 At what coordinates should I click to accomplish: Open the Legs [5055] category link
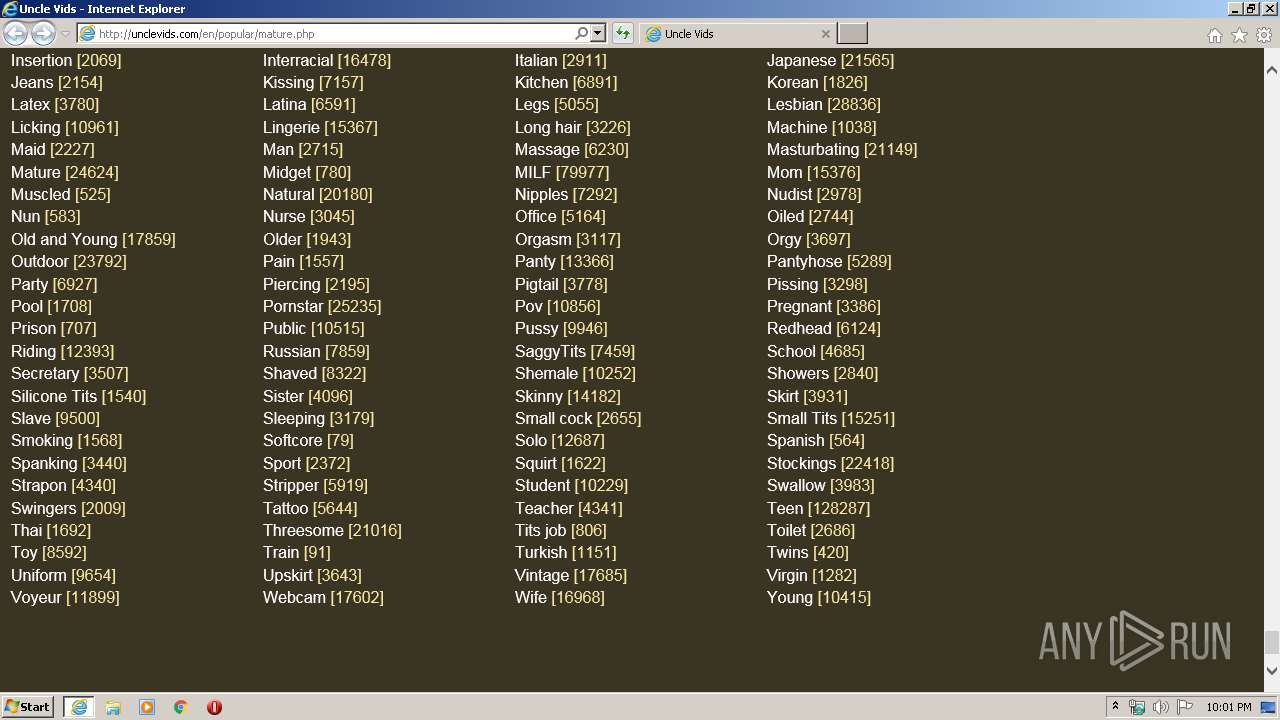(557, 104)
